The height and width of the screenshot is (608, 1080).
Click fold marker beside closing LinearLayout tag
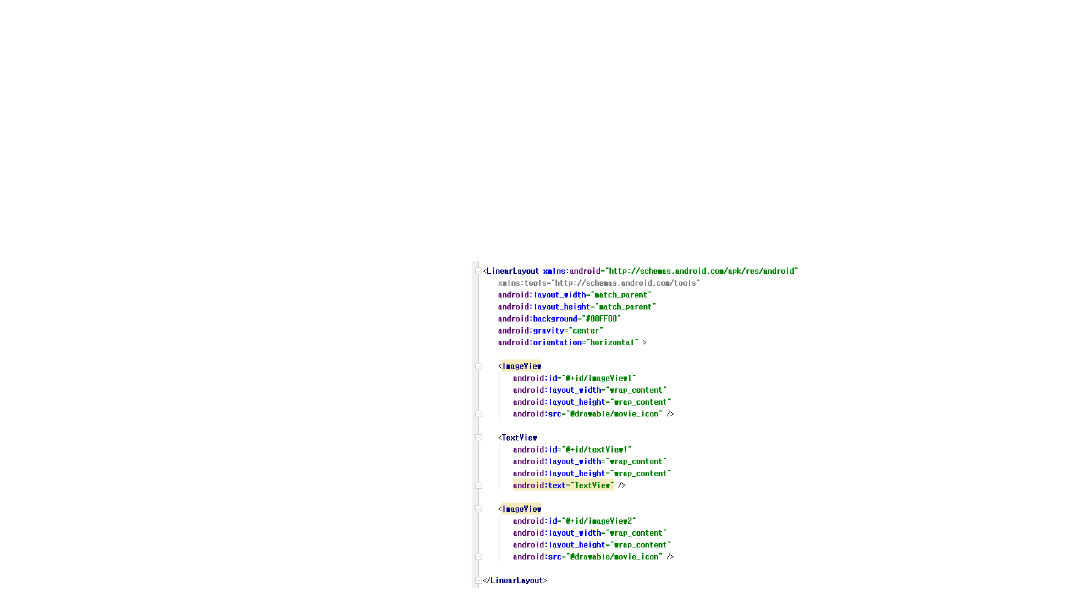click(x=478, y=580)
